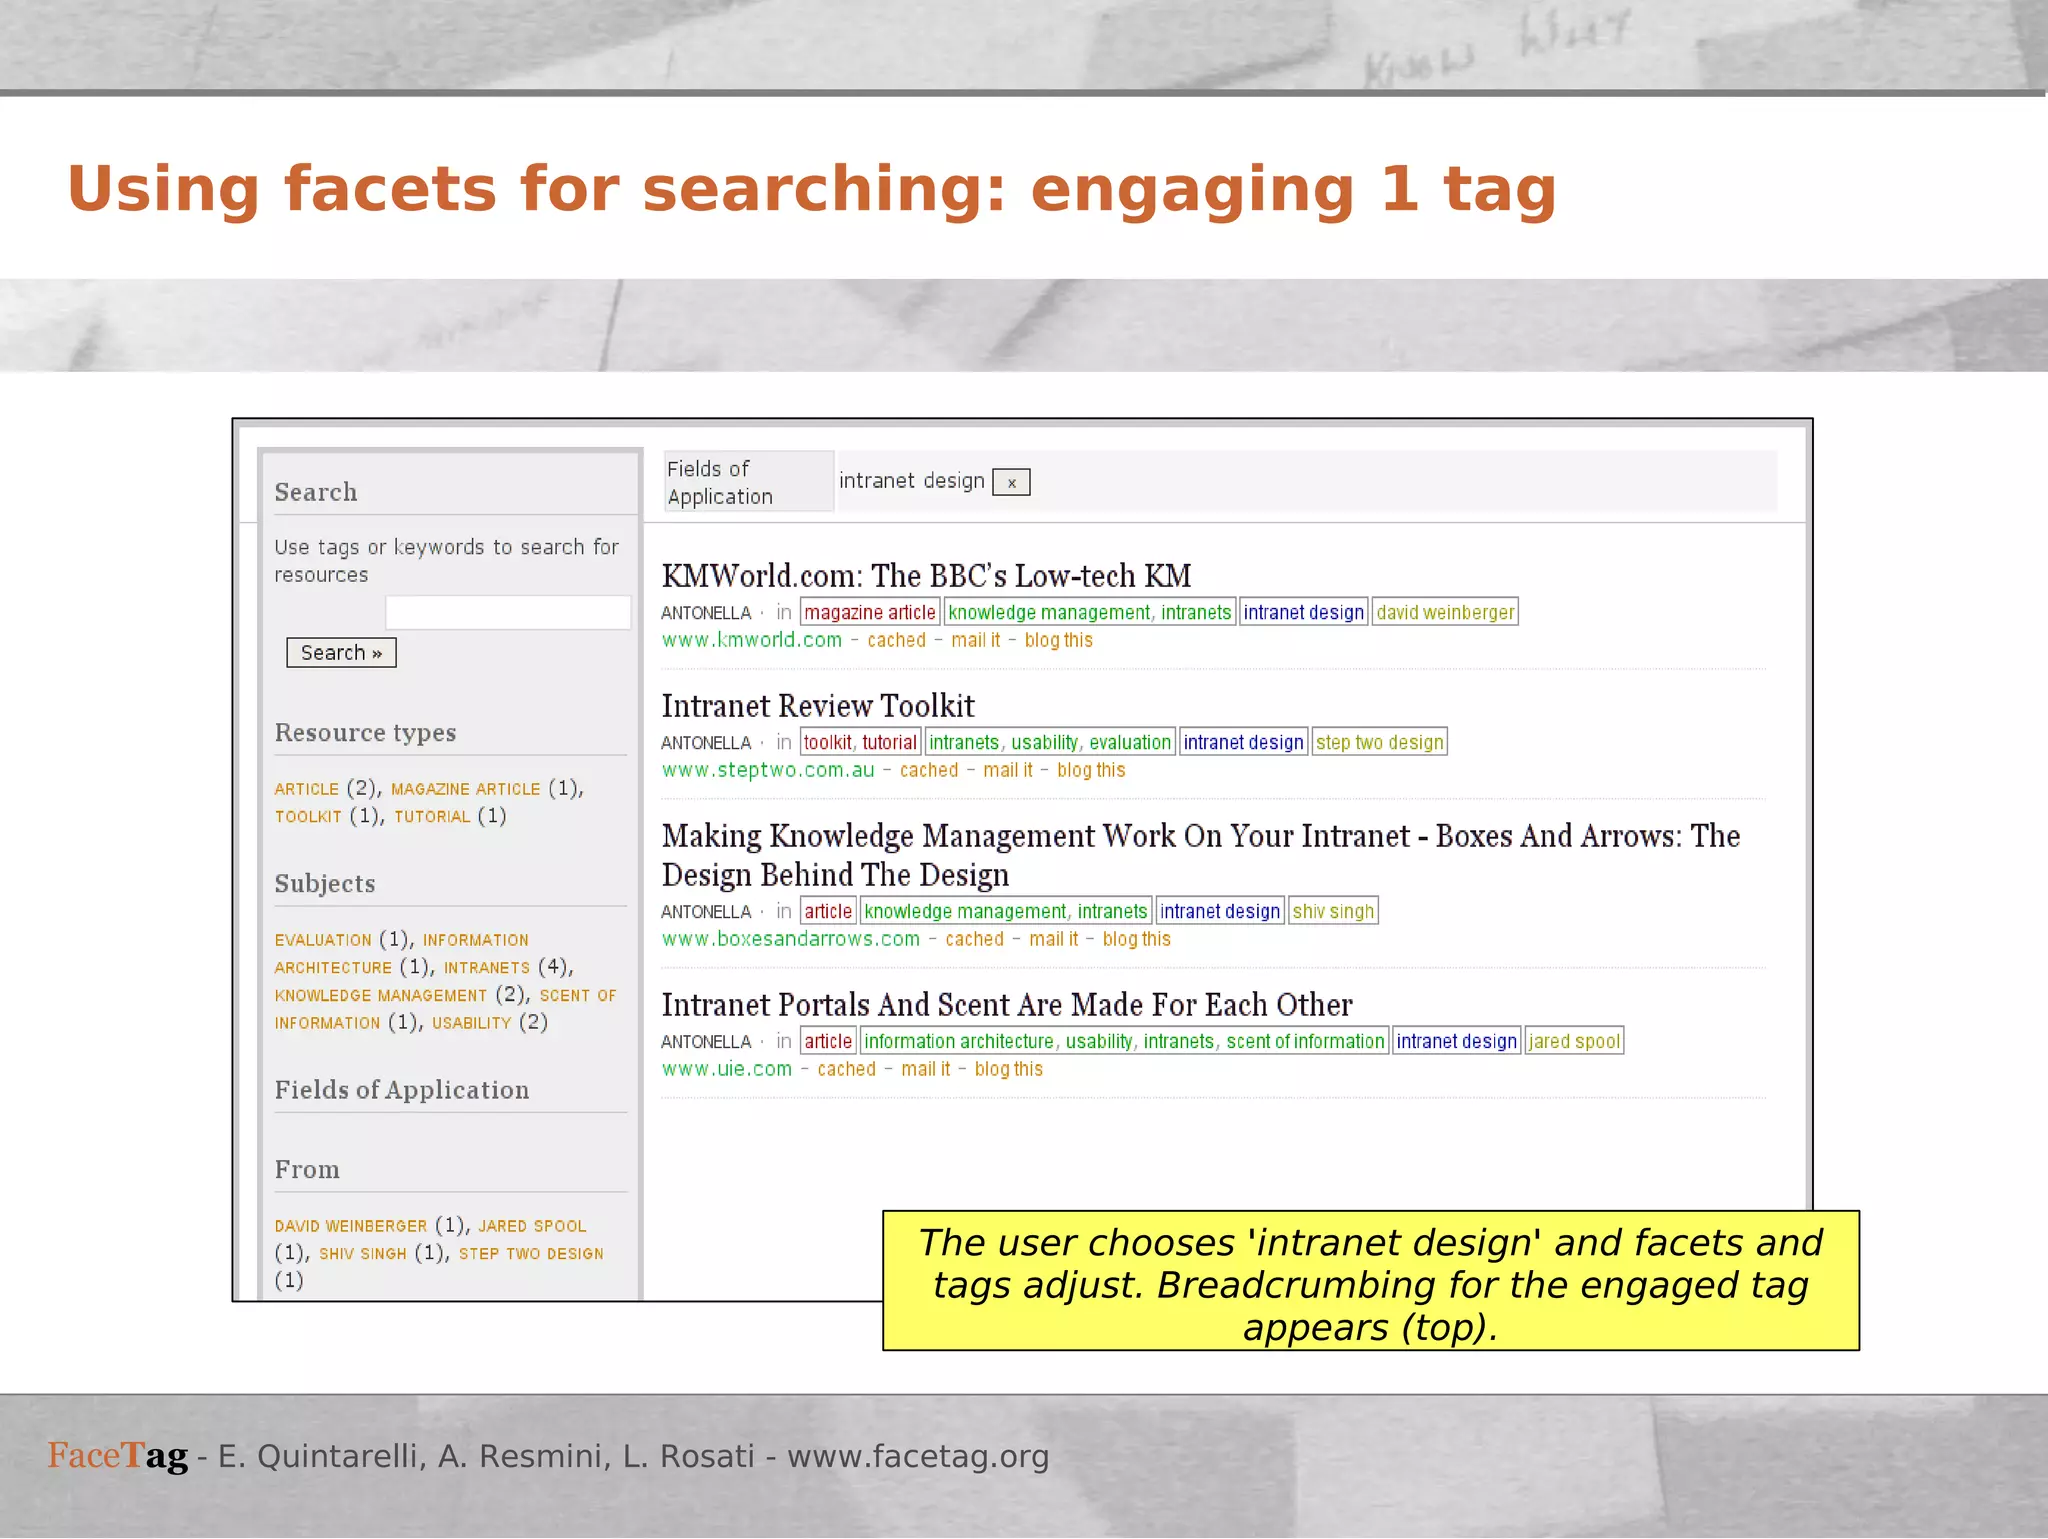Click 'information architecture' tag on uie result
Screen dimensions: 2048x1539
point(959,1042)
